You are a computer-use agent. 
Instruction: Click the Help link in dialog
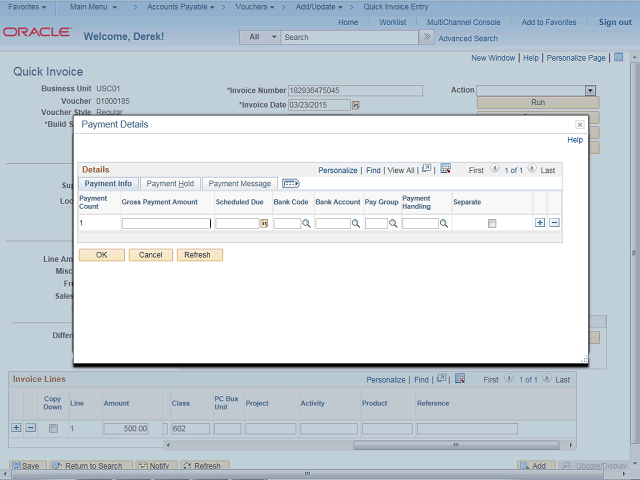575,140
